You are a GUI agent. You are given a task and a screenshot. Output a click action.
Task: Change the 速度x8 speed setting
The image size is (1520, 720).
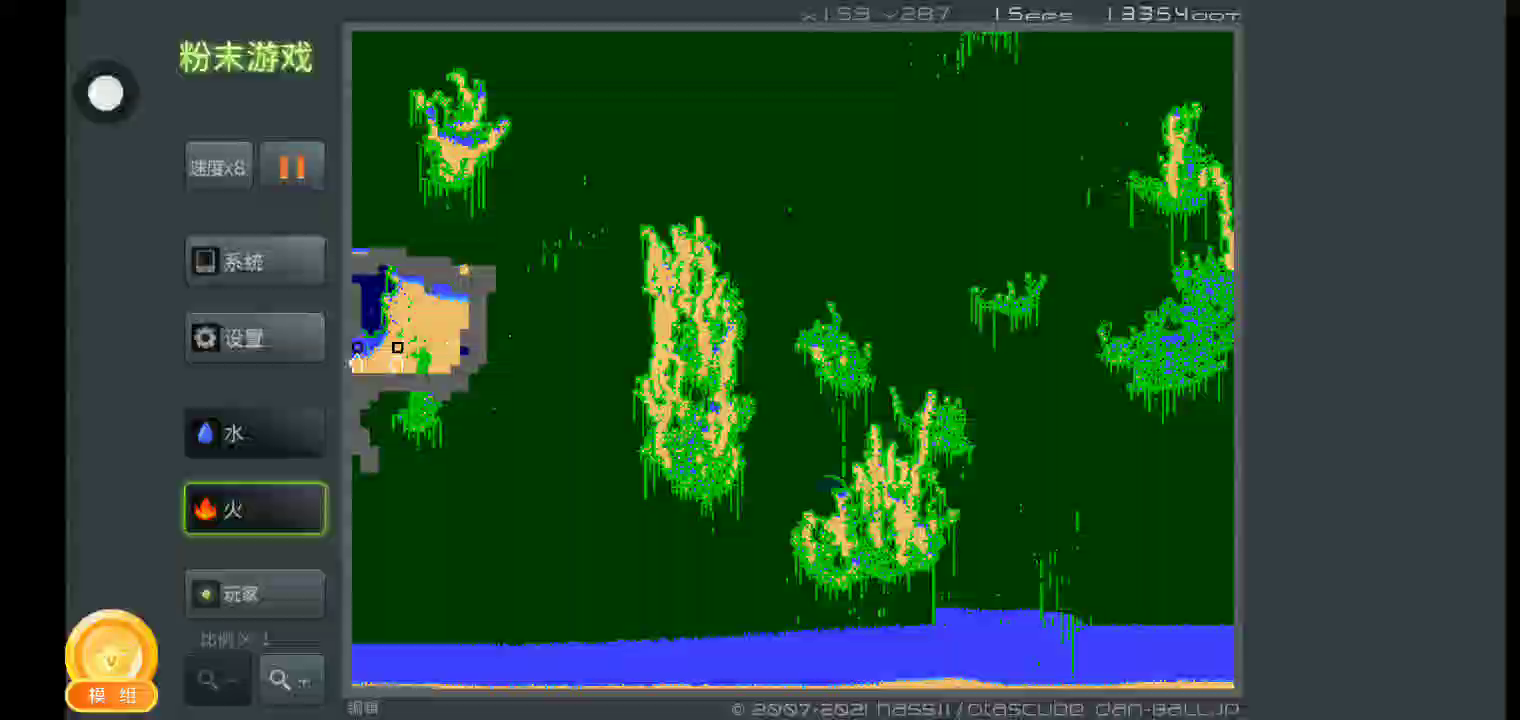tap(219, 166)
